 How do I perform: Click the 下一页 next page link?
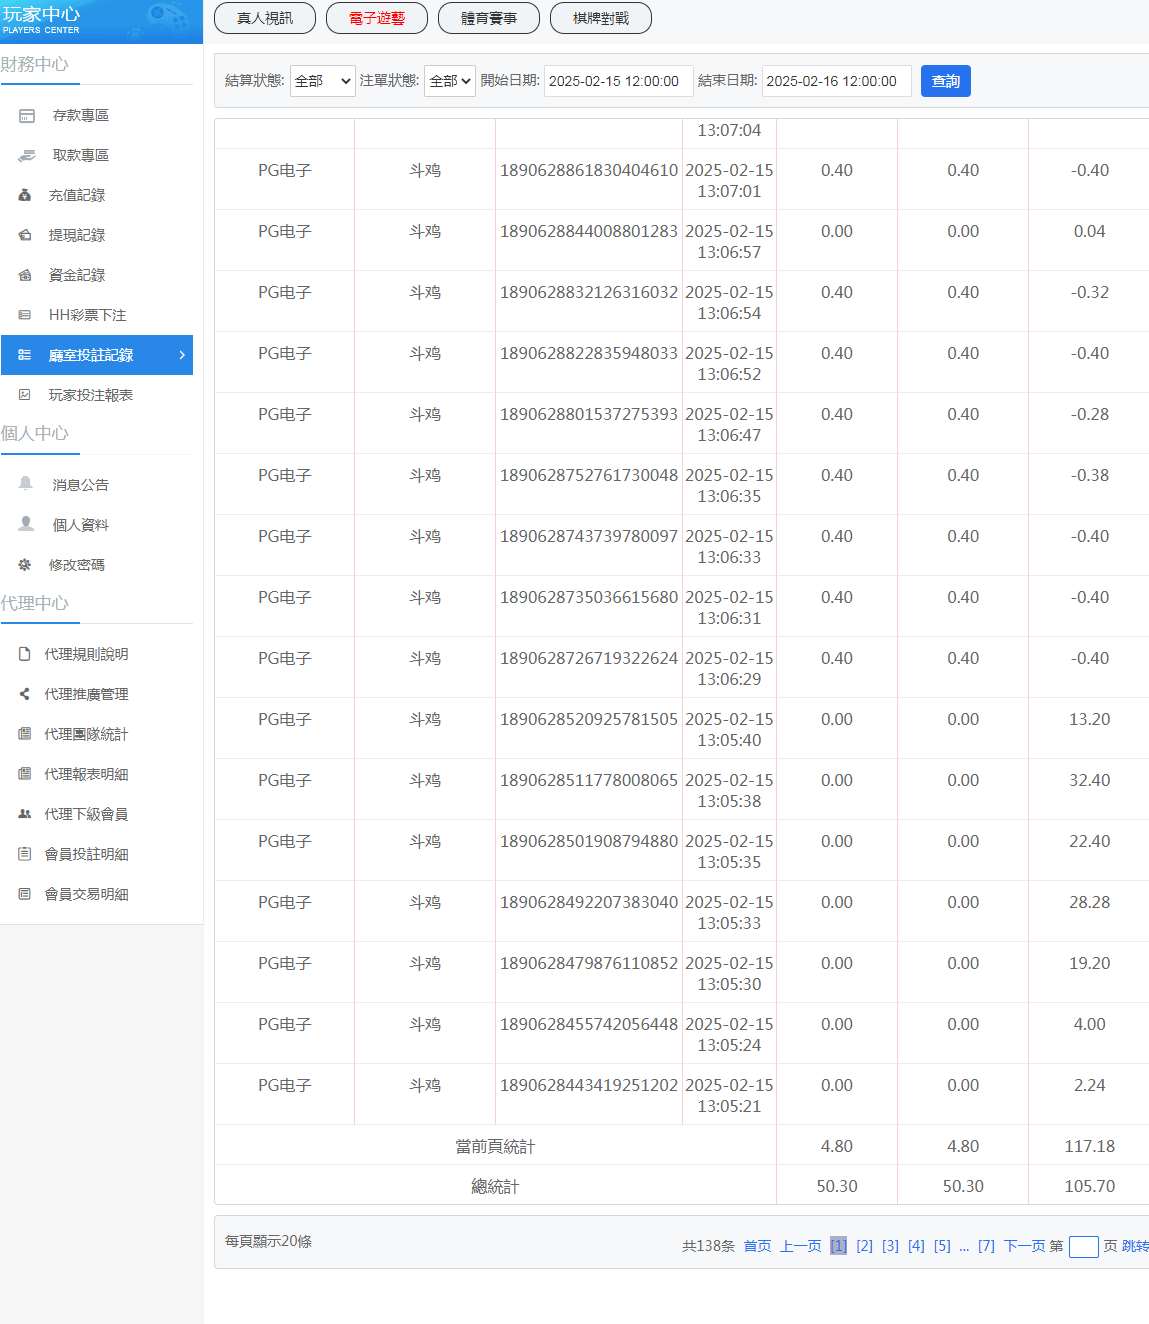tap(1024, 1246)
